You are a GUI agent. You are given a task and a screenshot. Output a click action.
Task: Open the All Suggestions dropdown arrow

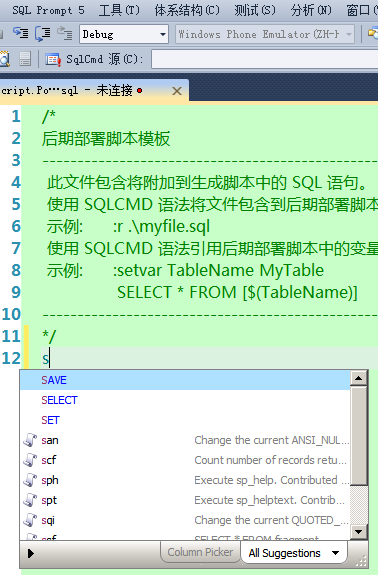click(335, 553)
